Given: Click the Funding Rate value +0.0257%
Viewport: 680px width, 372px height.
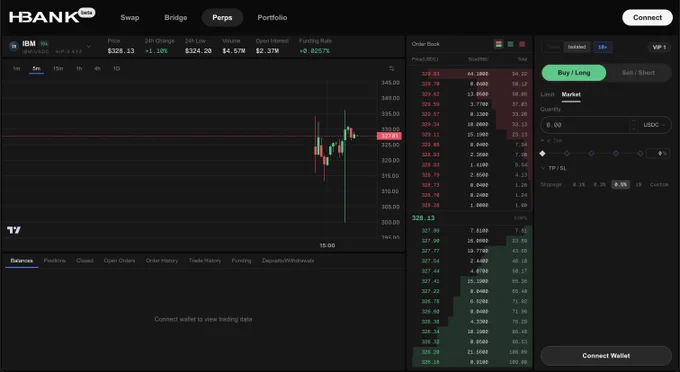Looking at the screenshot, I should (314, 51).
